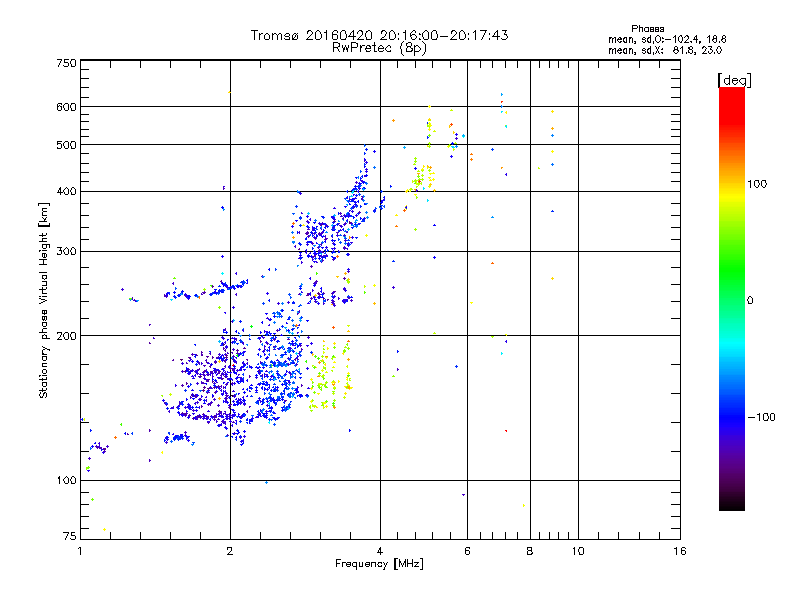Click x-axis tick label '6'
This screenshot has height=600, width=800.
pyautogui.click(x=467, y=551)
